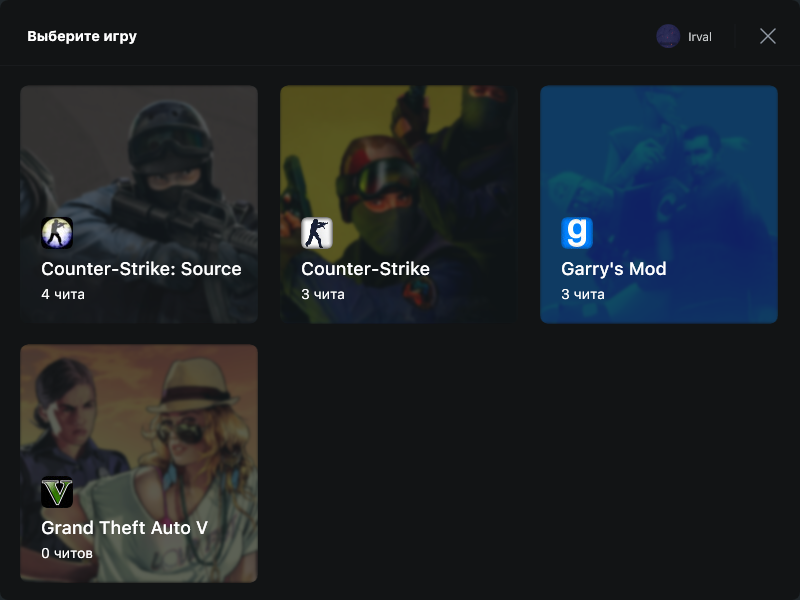Click the Garry's Mod blue g icon

point(577,233)
